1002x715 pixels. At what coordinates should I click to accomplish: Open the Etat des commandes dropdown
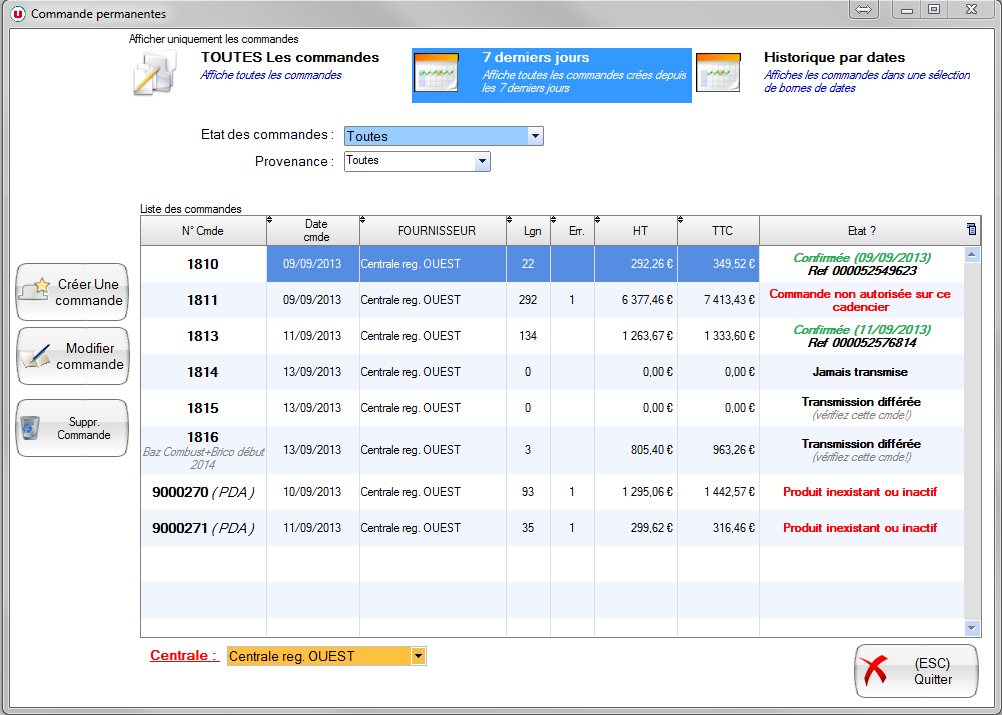click(535, 136)
